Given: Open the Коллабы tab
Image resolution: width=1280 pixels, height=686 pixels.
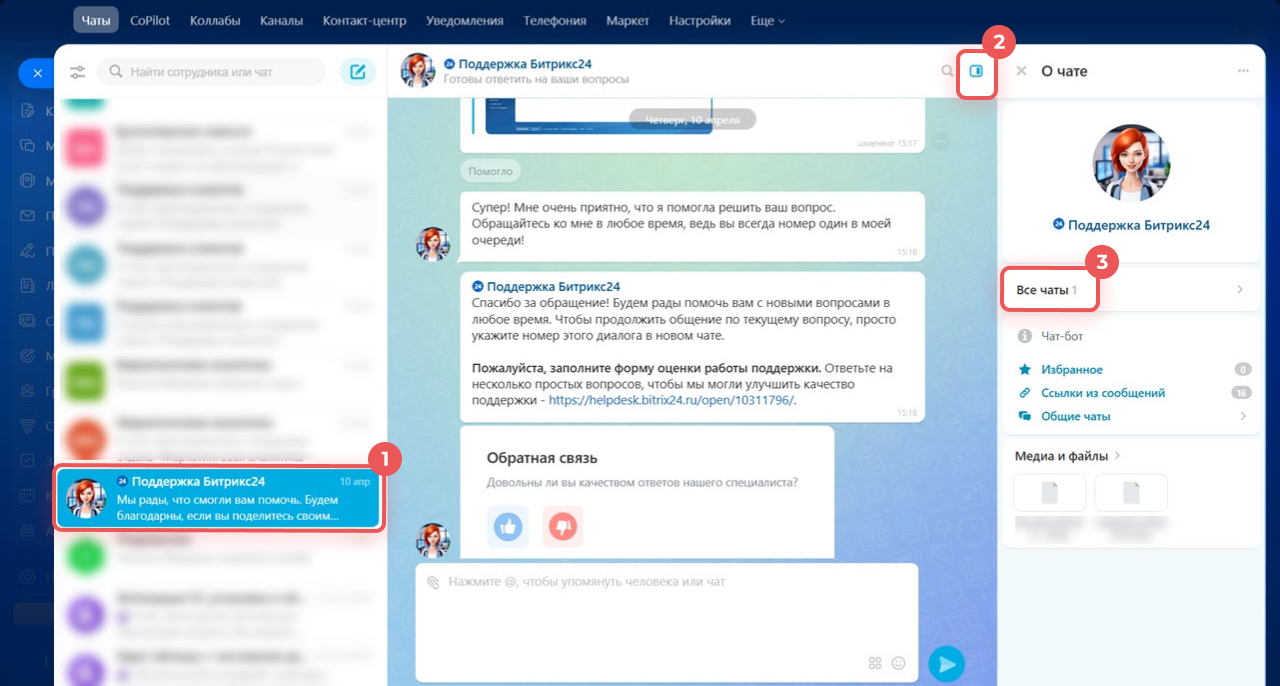Looking at the screenshot, I should click(x=216, y=20).
